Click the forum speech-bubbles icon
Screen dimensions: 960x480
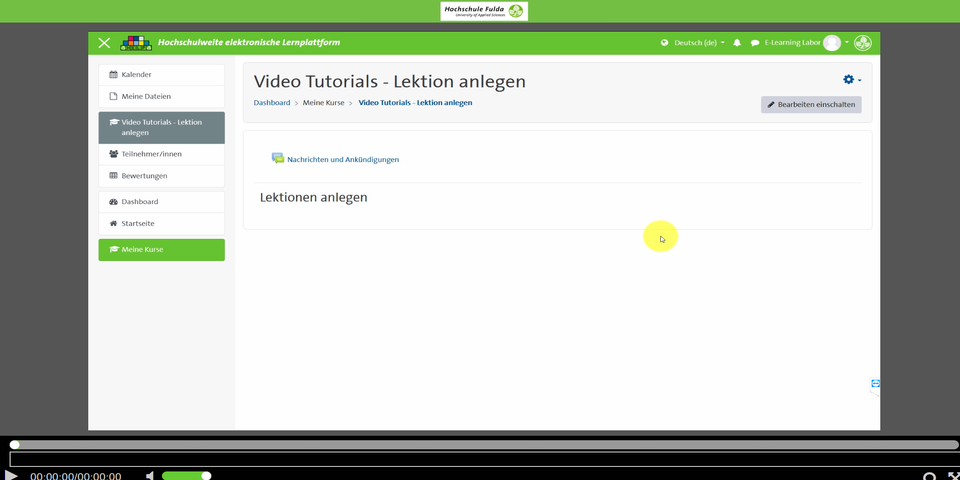coord(278,159)
